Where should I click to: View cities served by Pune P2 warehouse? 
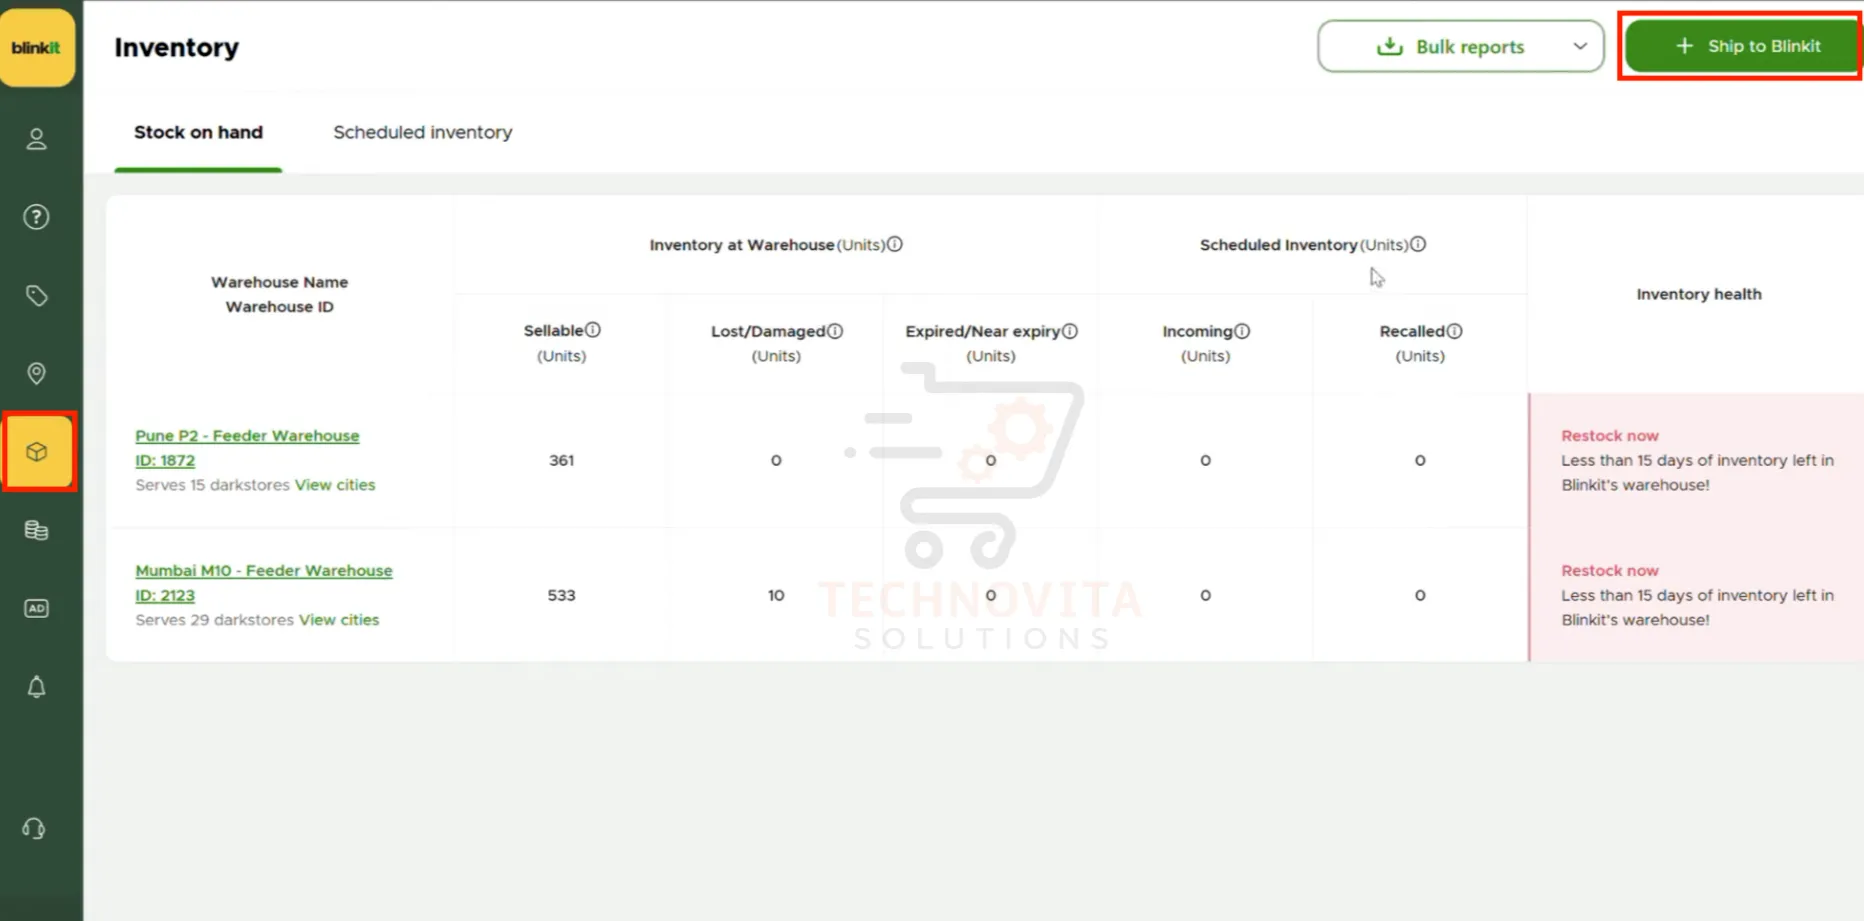[336, 484]
